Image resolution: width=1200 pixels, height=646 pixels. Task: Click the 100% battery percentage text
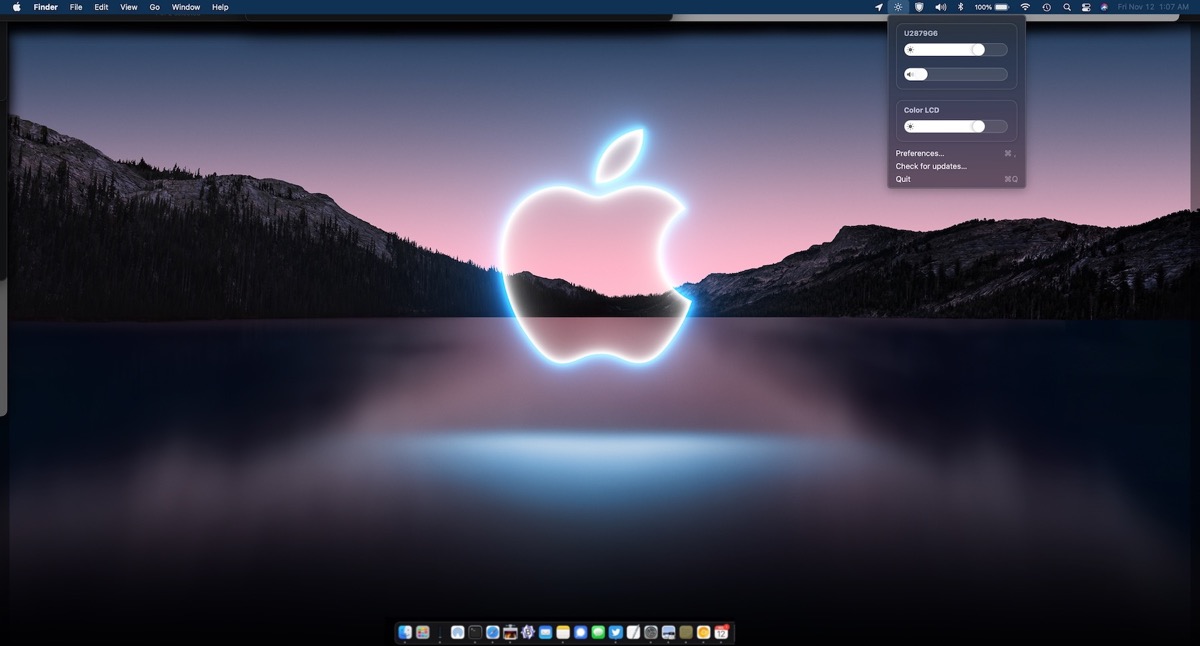click(983, 7)
